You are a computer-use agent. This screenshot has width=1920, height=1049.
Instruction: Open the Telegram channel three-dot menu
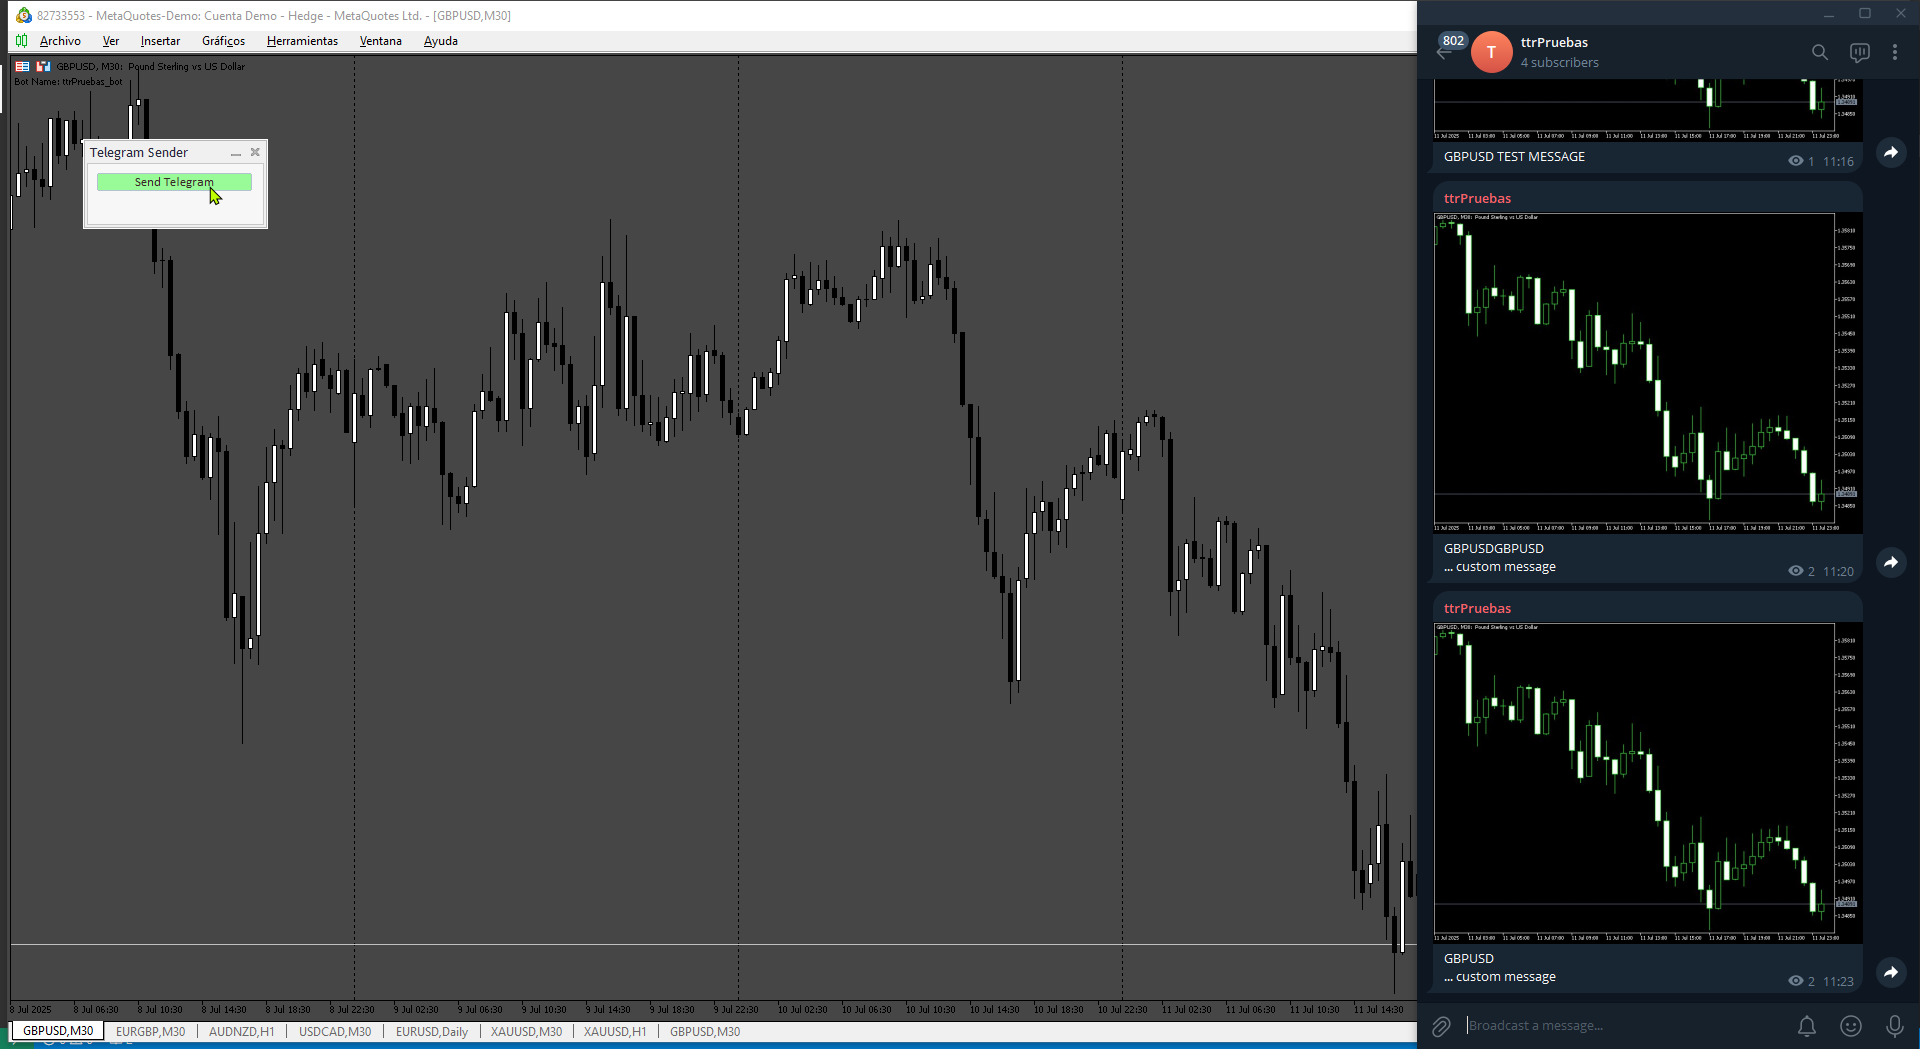(x=1895, y=52)
